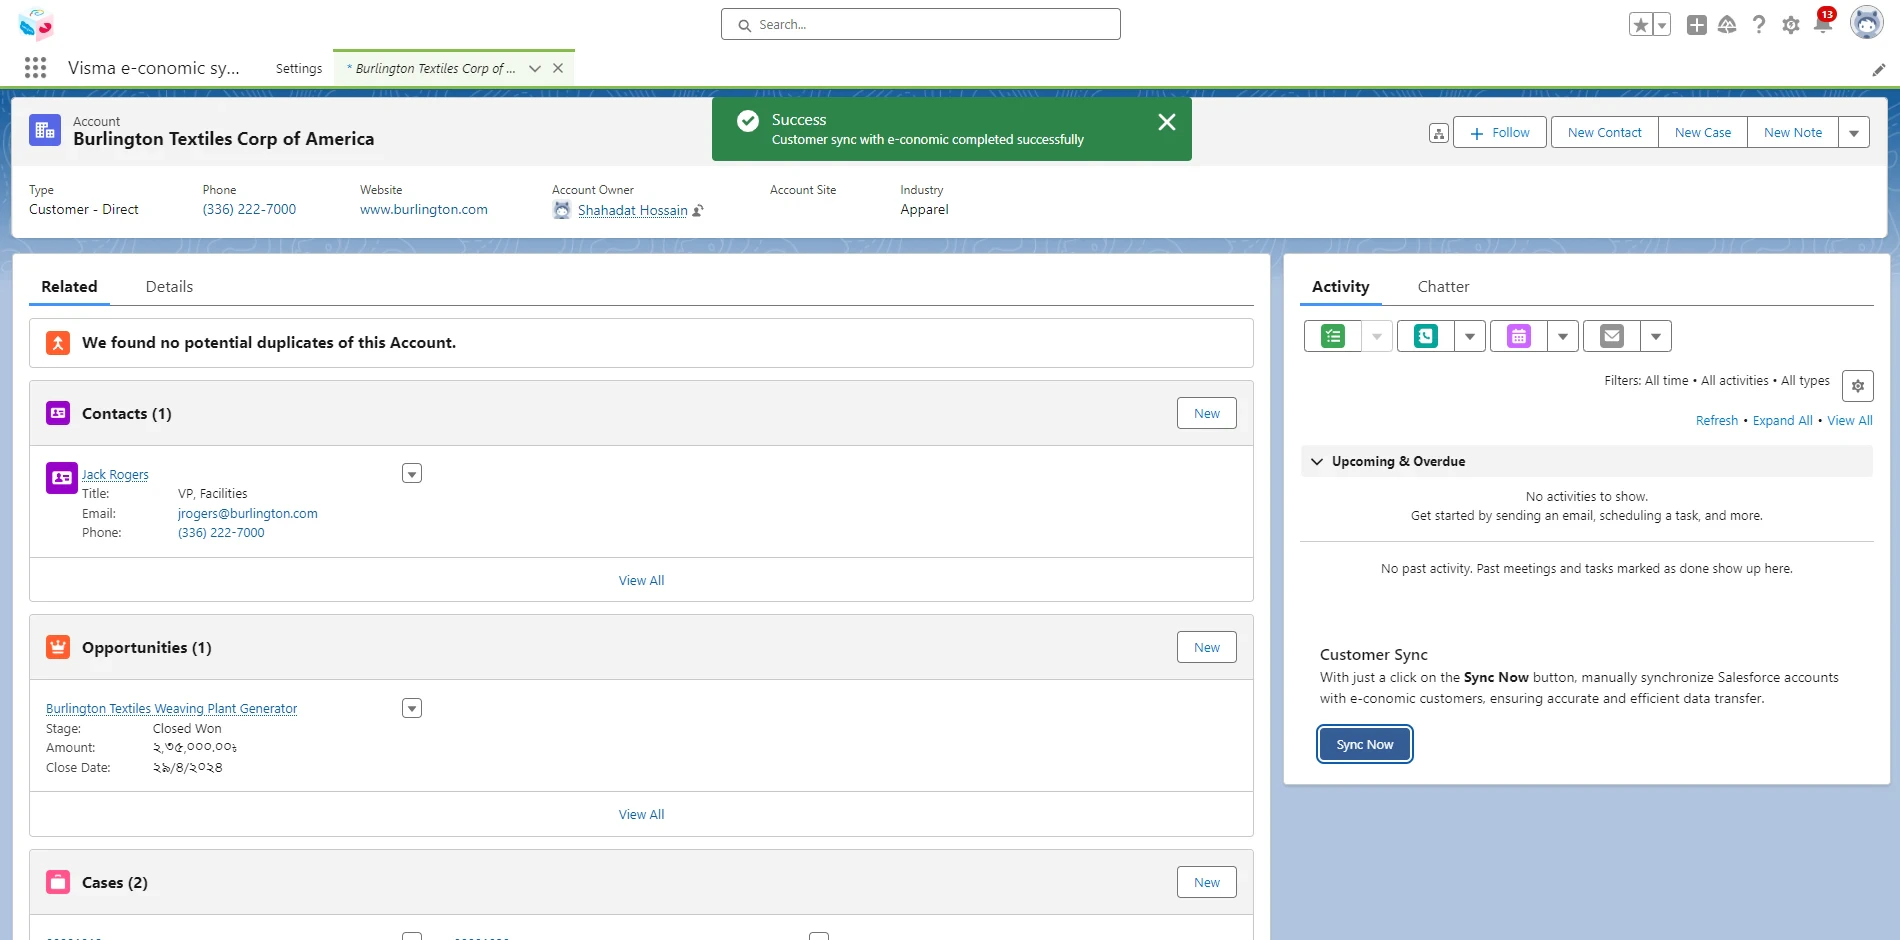1900x940 pixels.
Task: Expand Log a Call dropdown arrow
Action: pyautogui.click(x=1470, y=336)
